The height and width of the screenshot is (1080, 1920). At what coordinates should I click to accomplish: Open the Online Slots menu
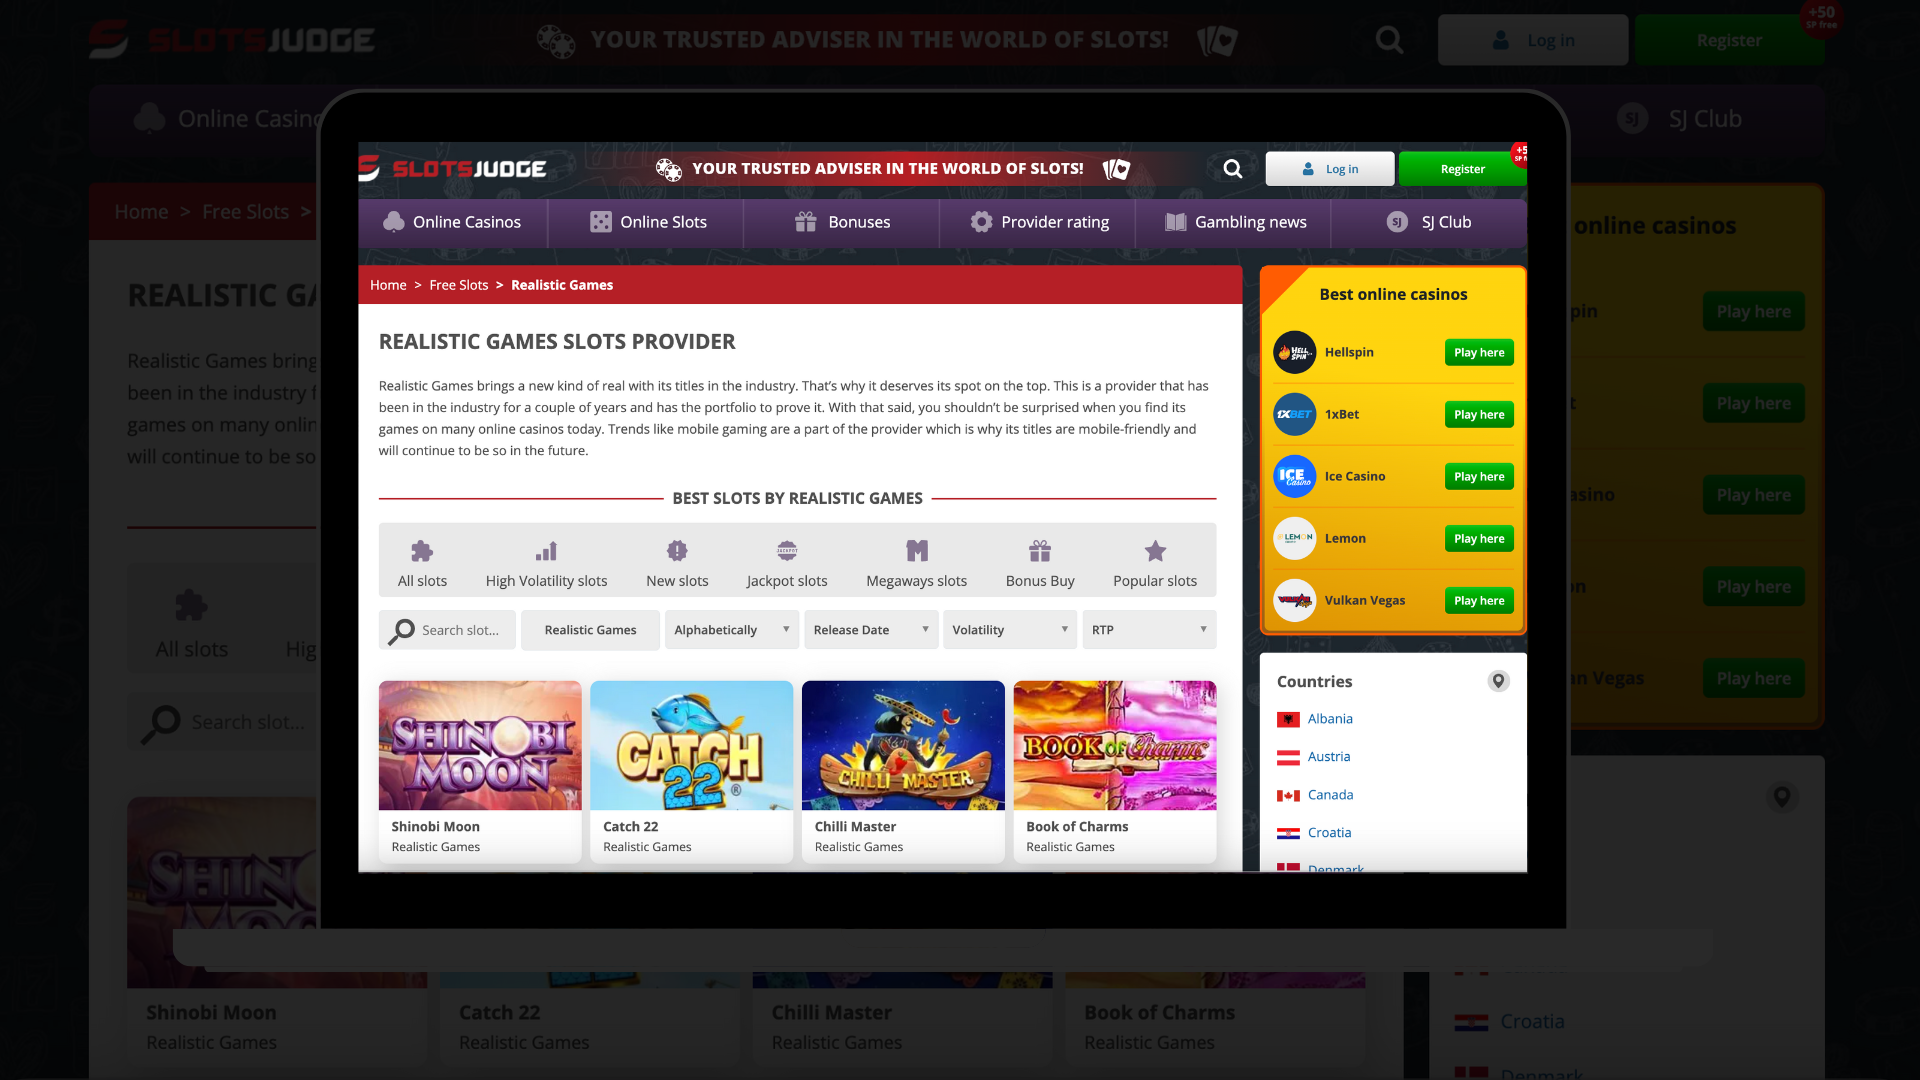click(647, 222)
